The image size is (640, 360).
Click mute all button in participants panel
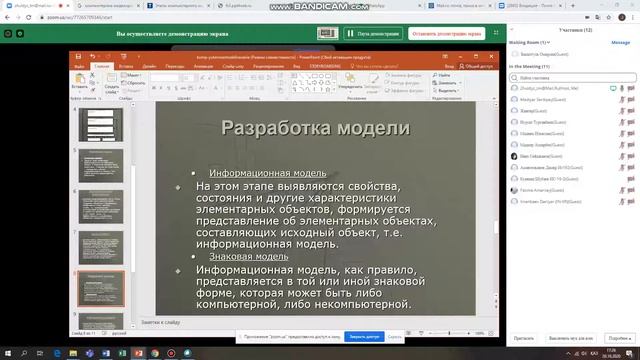[x=571, y=338]
